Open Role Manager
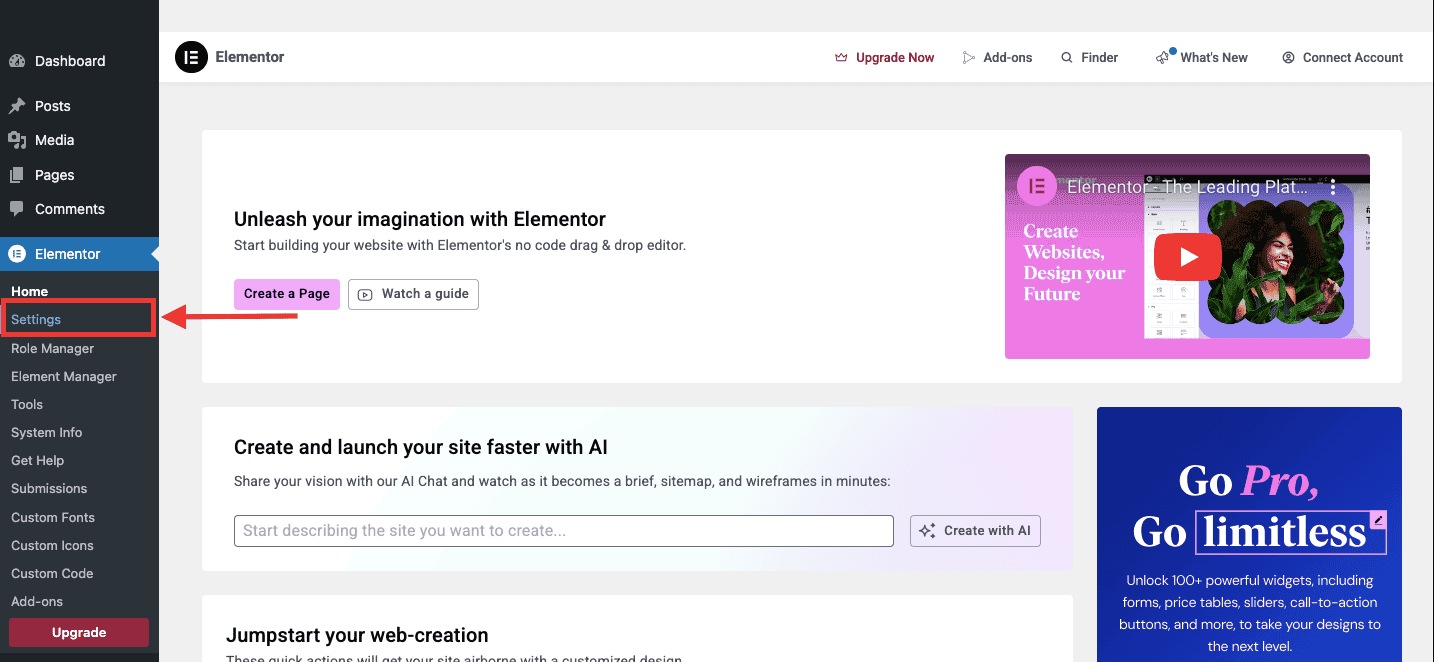1434x662 pixels. [52, 348]
